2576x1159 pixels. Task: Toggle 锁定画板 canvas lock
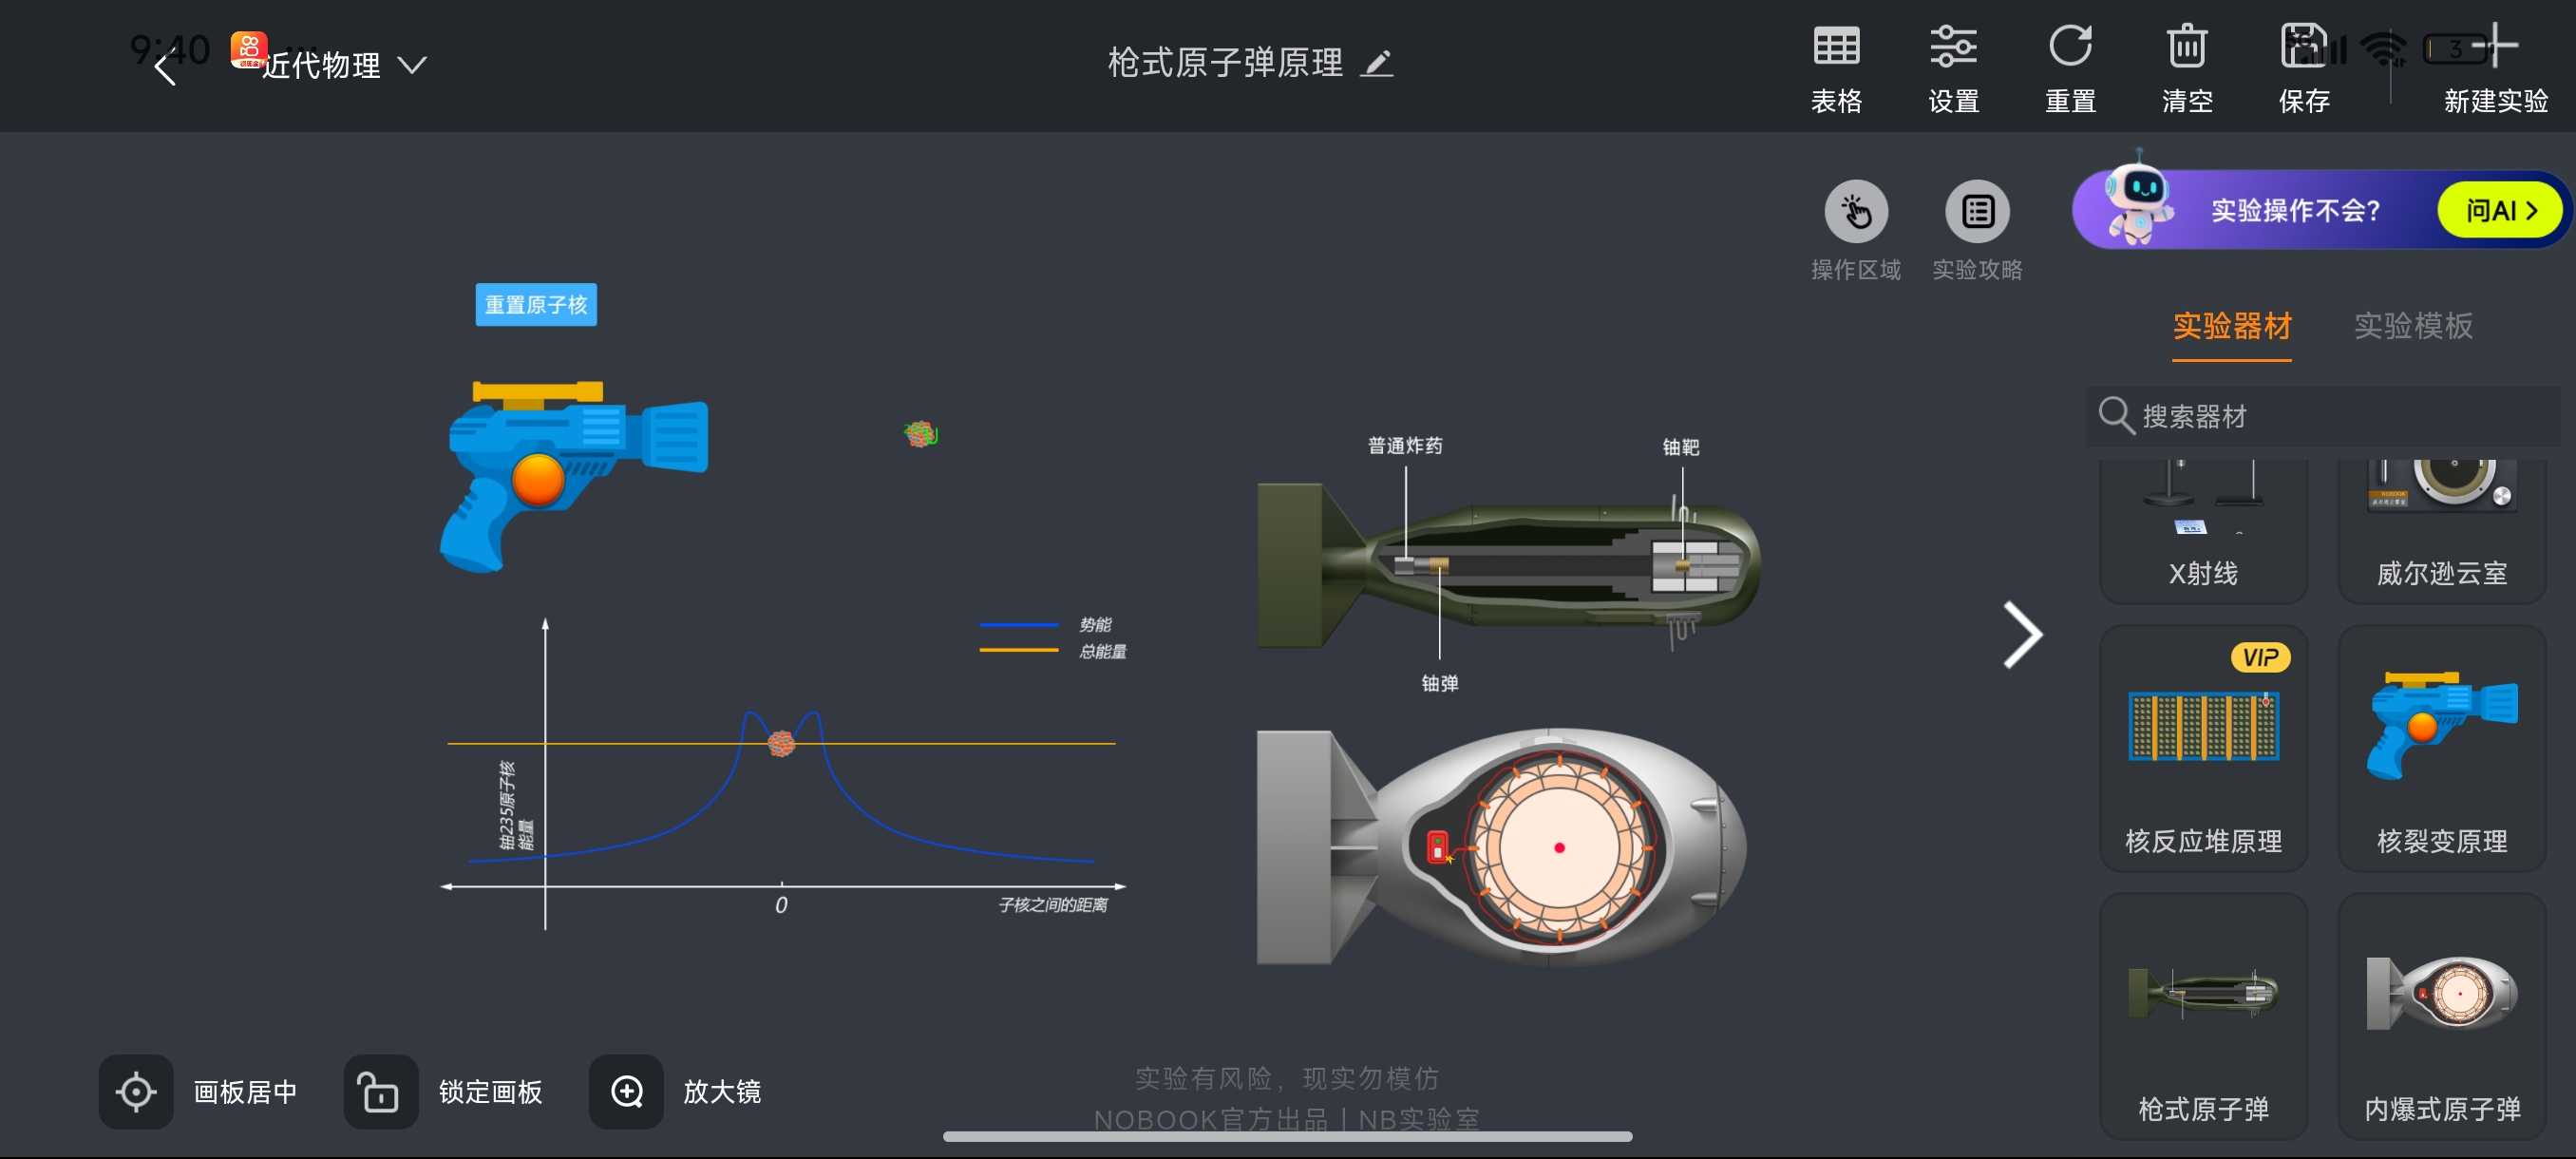(x=381, y=1092)
